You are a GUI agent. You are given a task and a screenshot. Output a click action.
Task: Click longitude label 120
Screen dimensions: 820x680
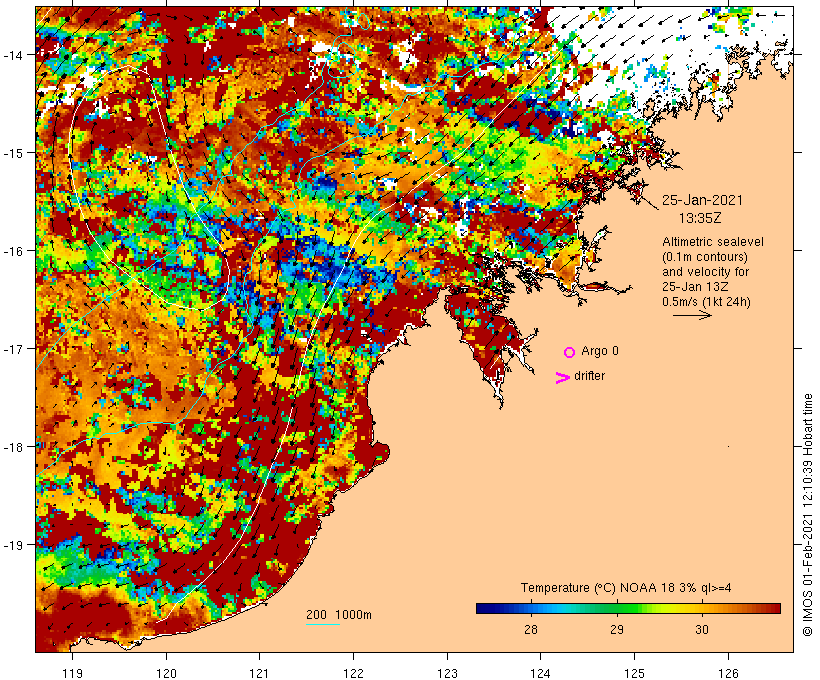[x=166, y=673]
